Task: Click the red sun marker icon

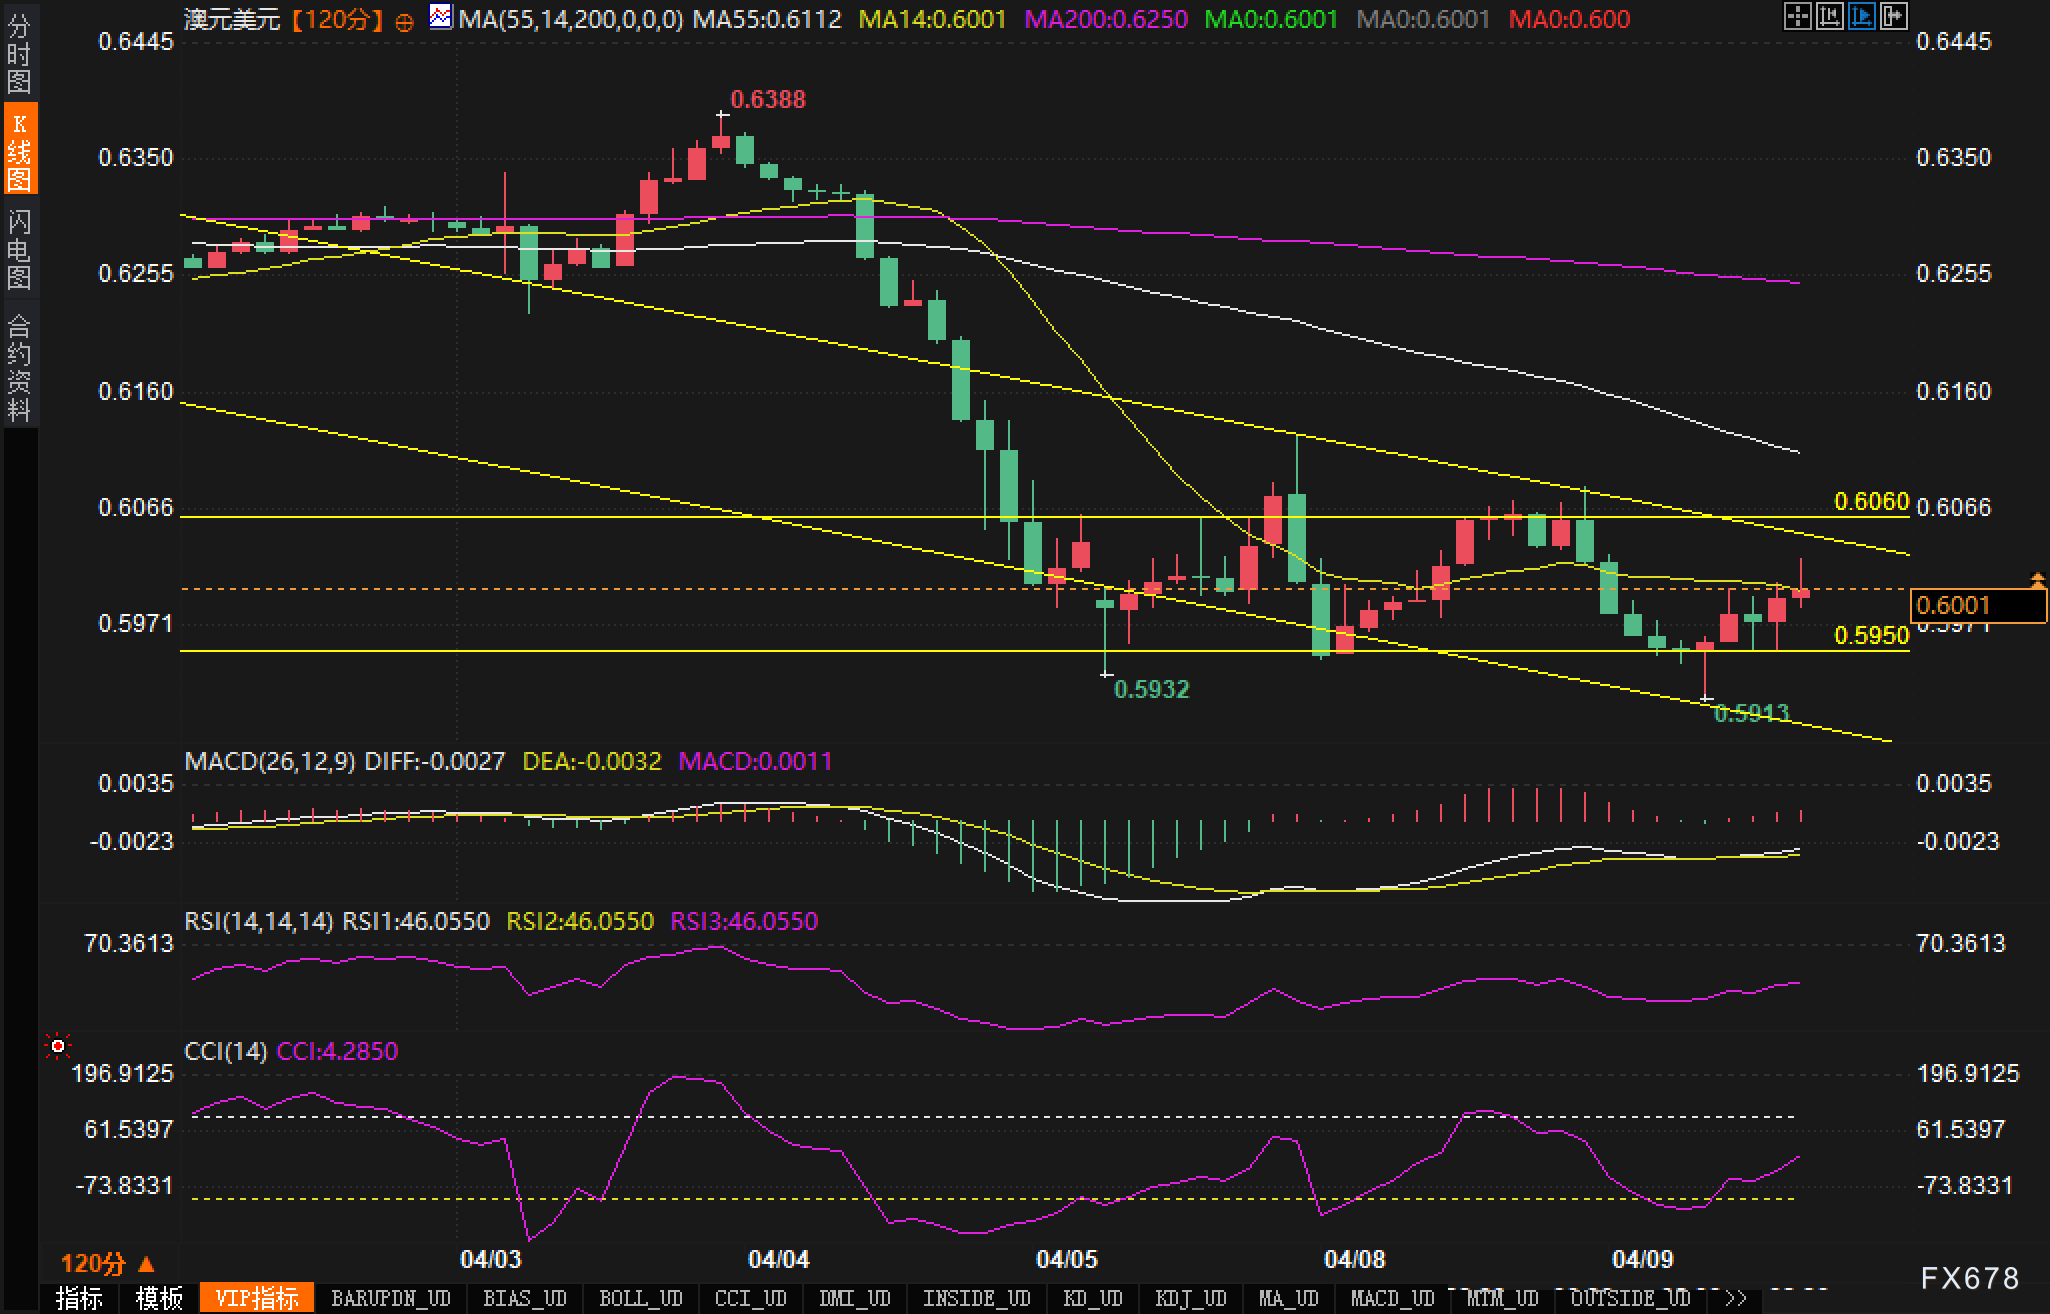Action: pyautogui.click(x=58, y=1046)
